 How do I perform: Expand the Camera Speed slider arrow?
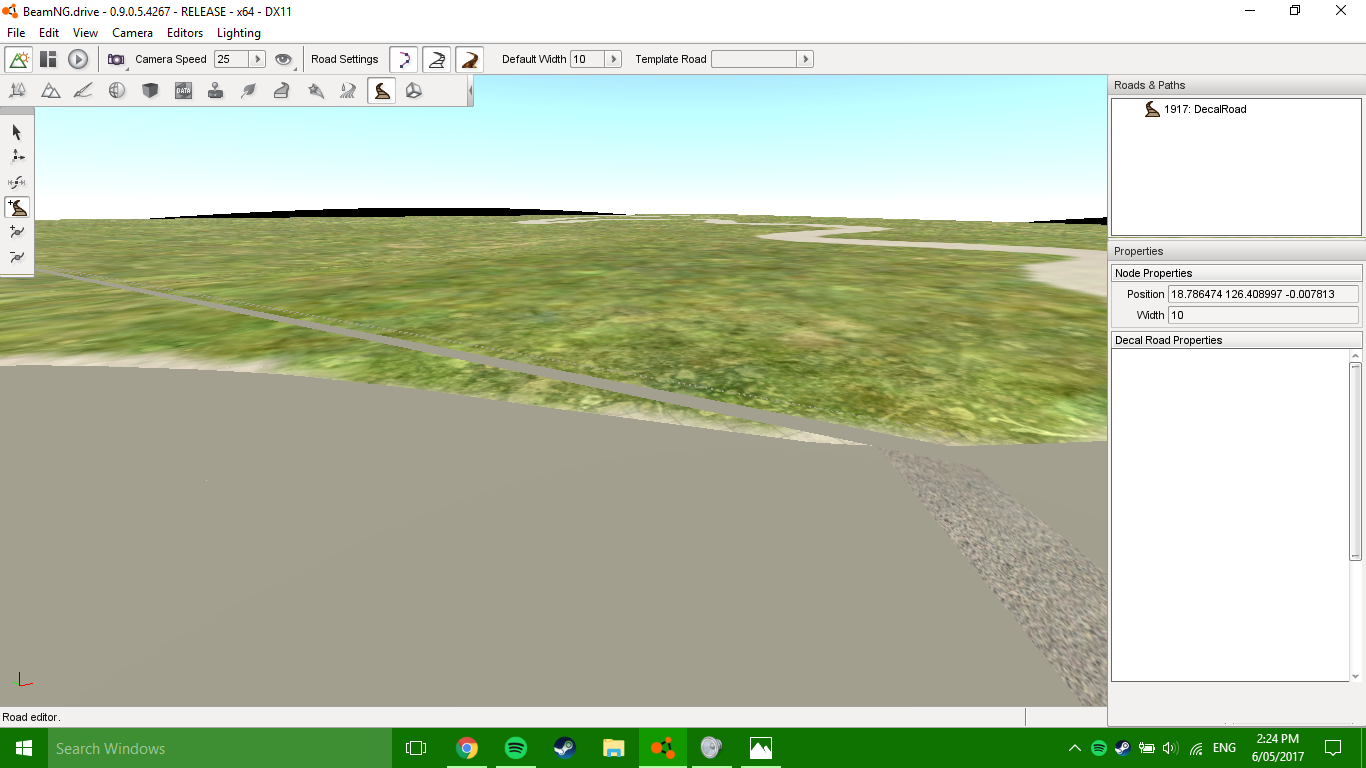(257, 59)
